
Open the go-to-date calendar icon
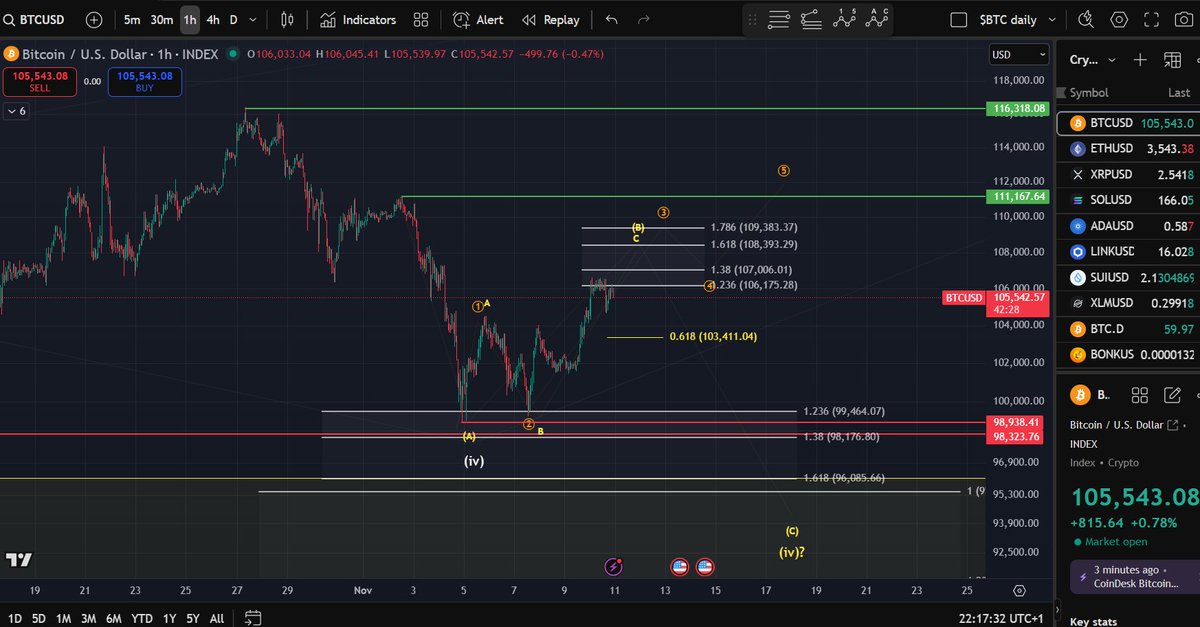pyautogui.click(x=253, y=617)
